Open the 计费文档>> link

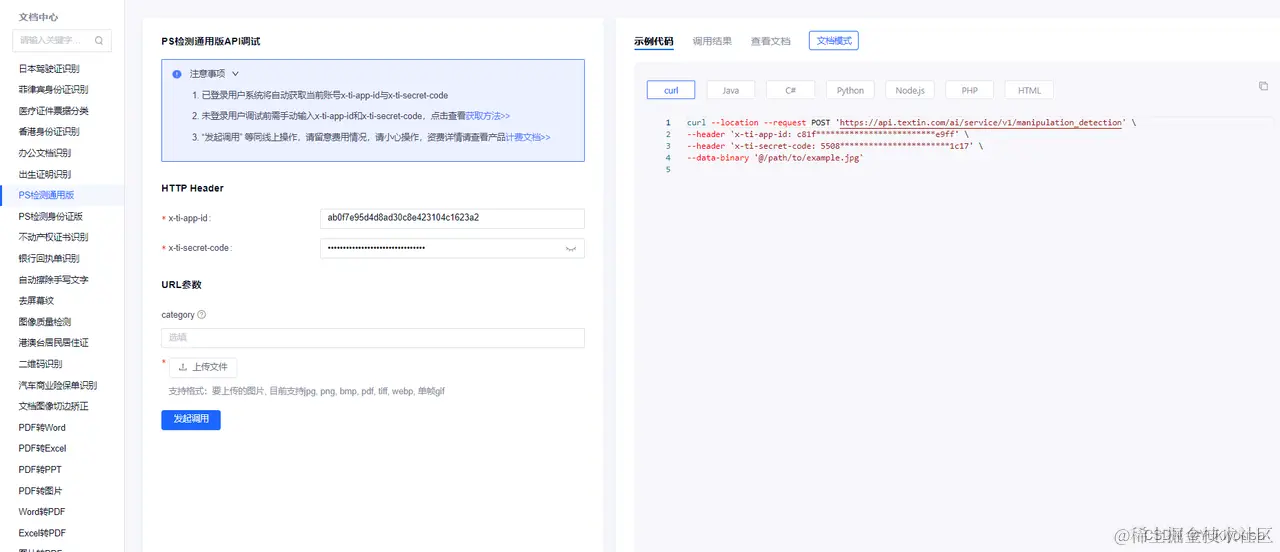click(528, 137)
